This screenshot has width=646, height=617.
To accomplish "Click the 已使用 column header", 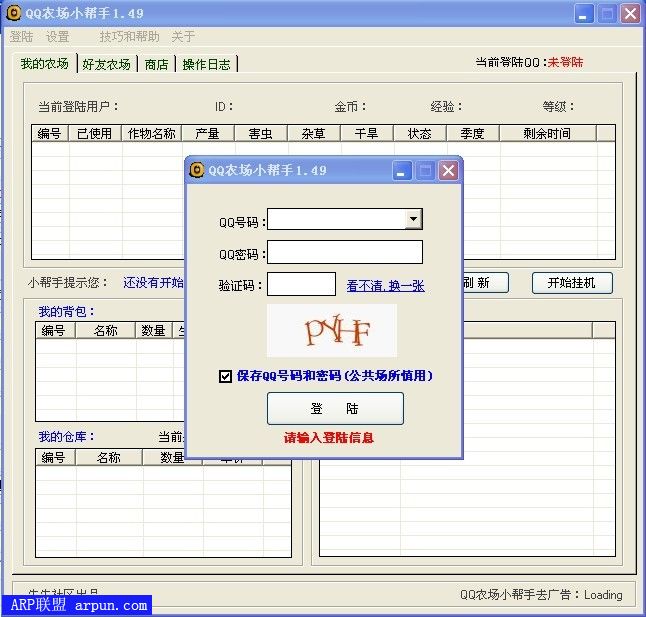I will point(95,133).
